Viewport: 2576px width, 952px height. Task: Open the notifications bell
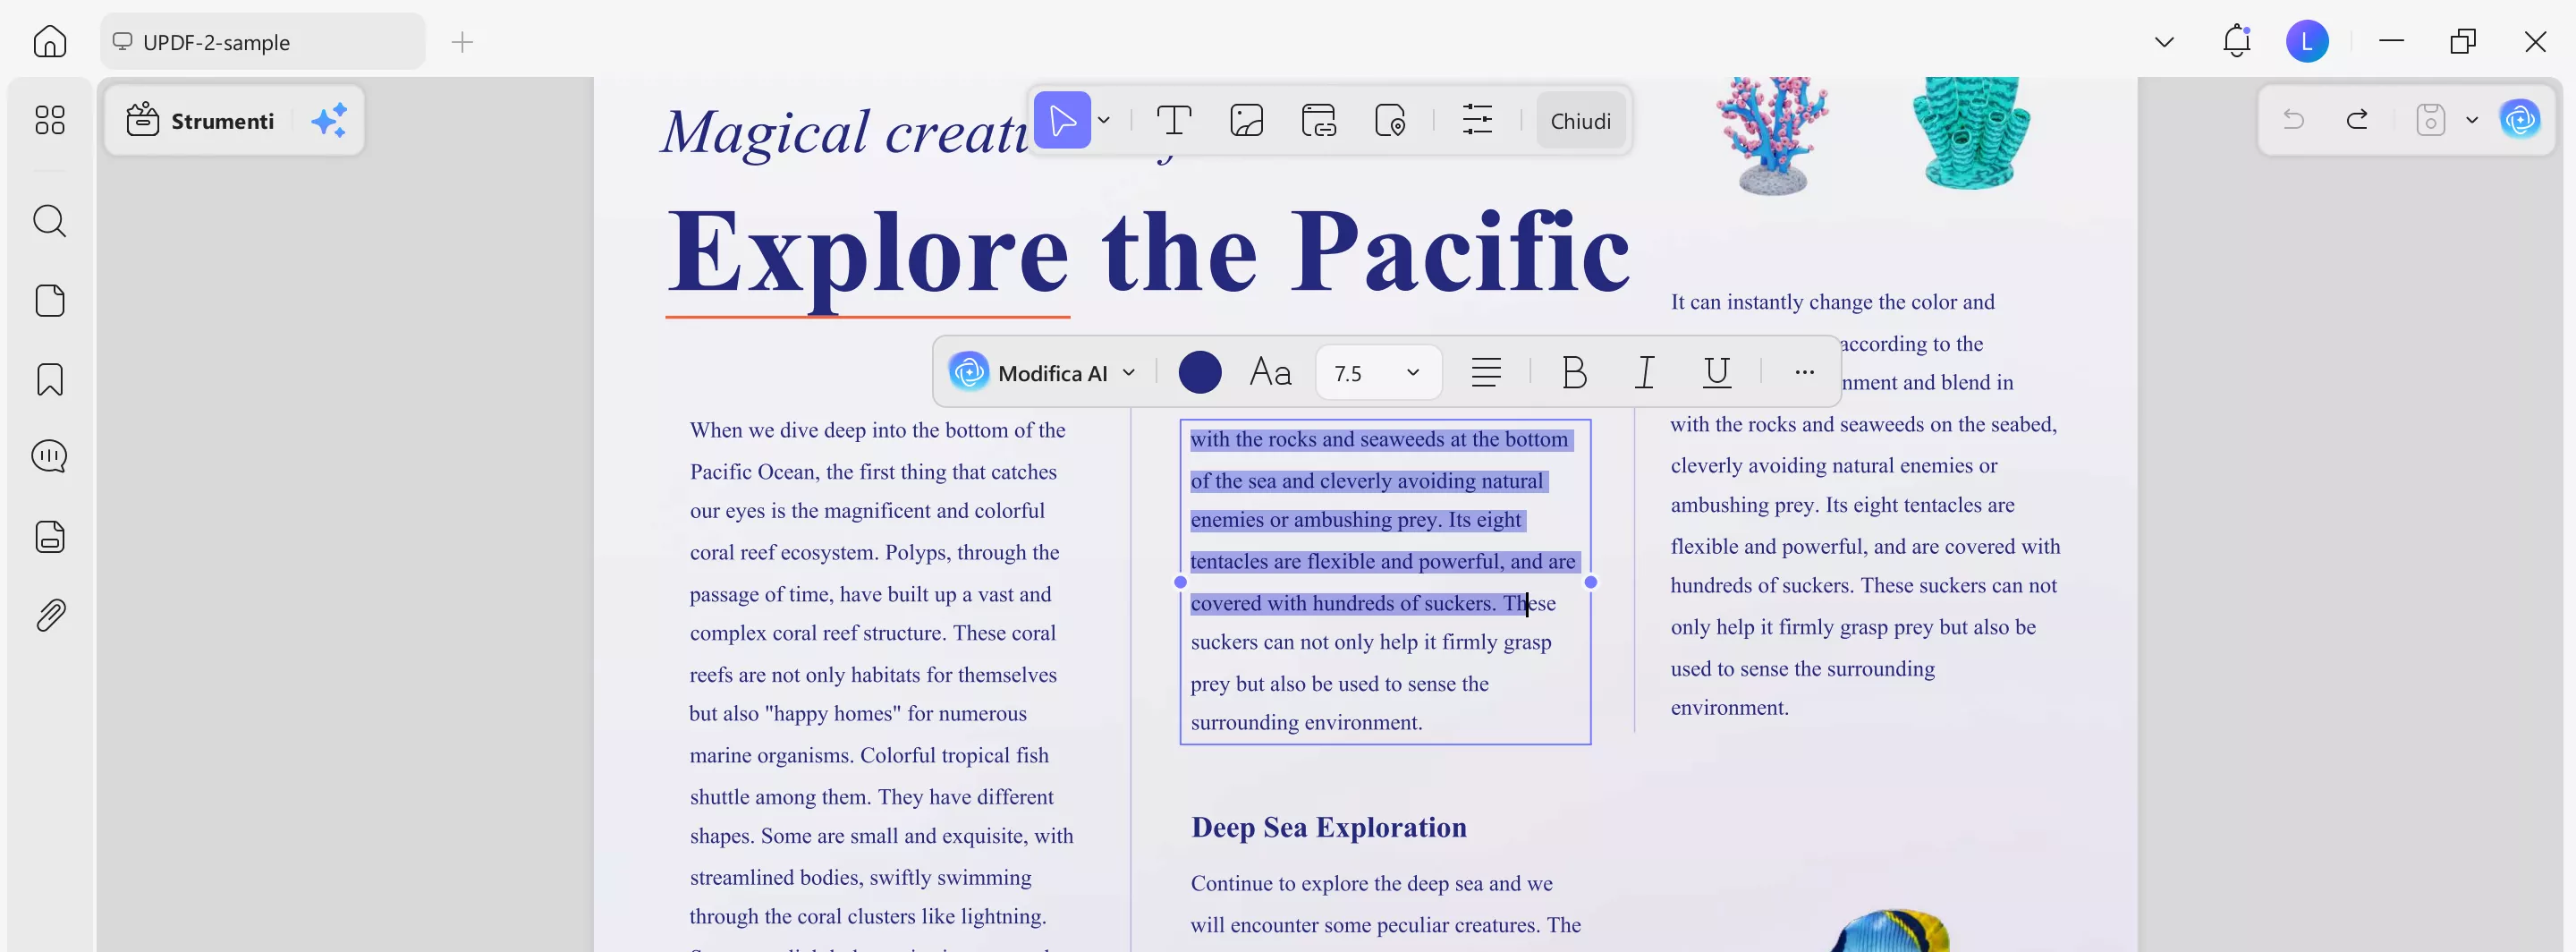(2236, 41)
